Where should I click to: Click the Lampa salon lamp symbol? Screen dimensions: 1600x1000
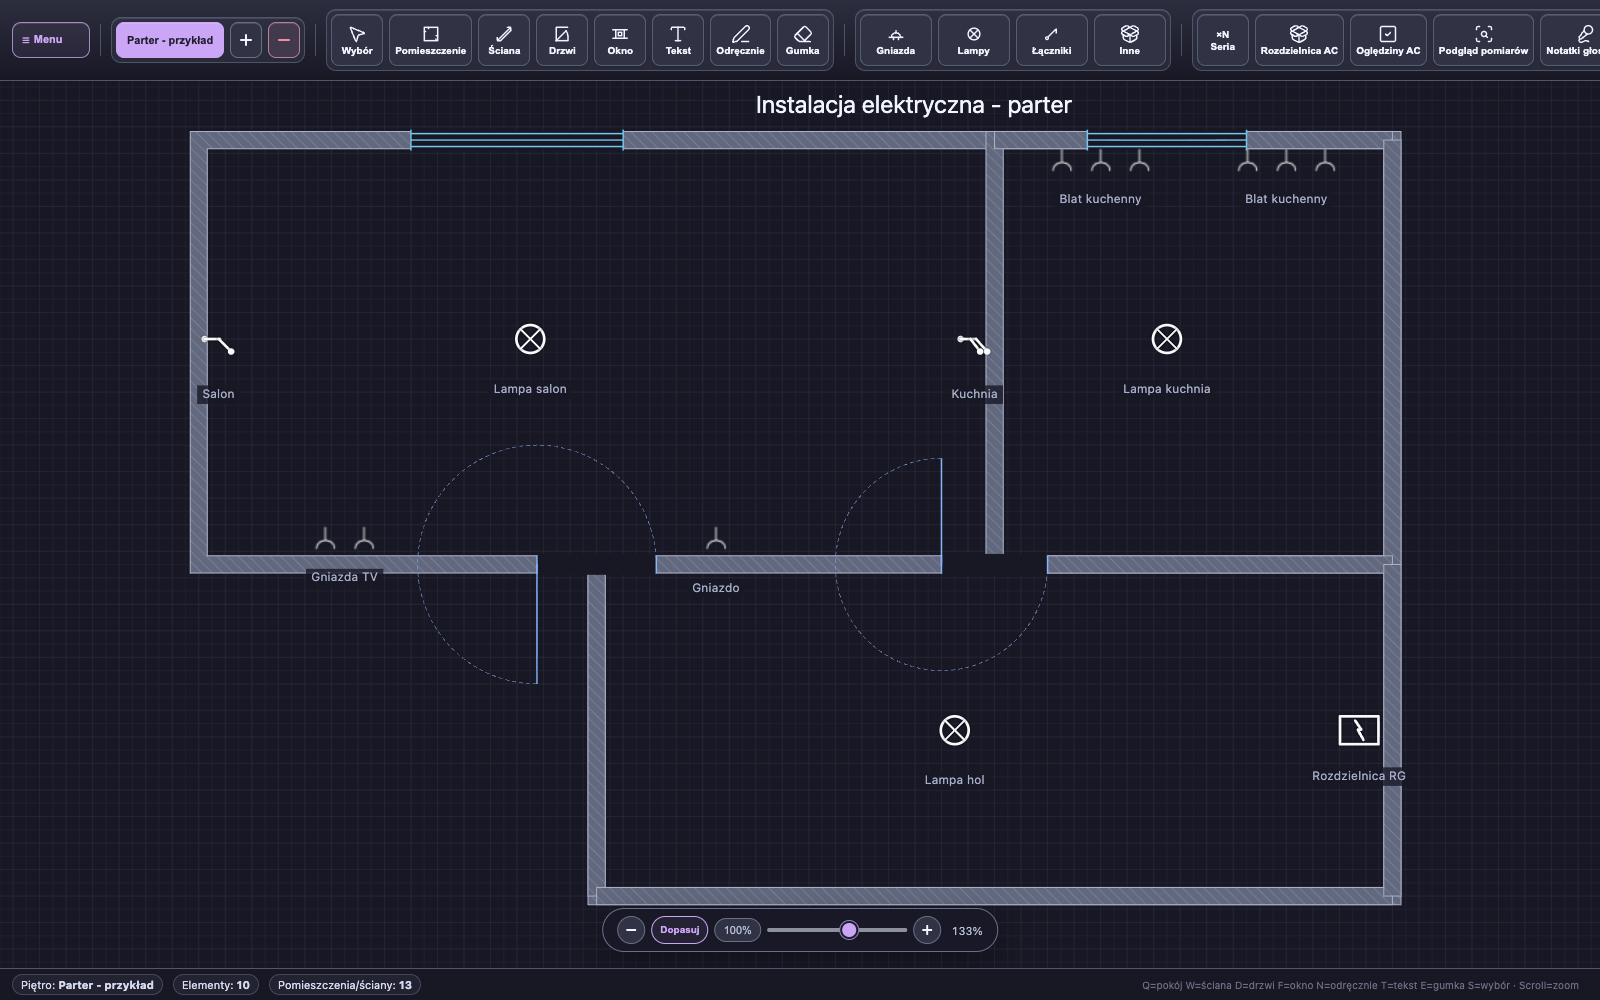pyautogui.click(x=530, y=339)
